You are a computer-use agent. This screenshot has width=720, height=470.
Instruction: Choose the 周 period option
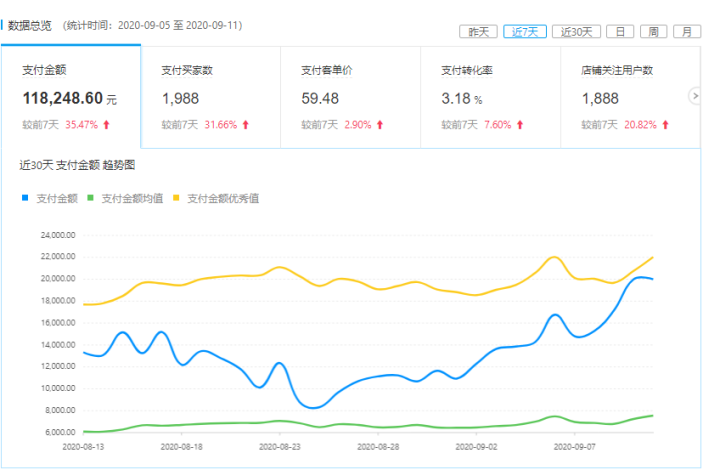pyautogui.click(x=652, y=32)
